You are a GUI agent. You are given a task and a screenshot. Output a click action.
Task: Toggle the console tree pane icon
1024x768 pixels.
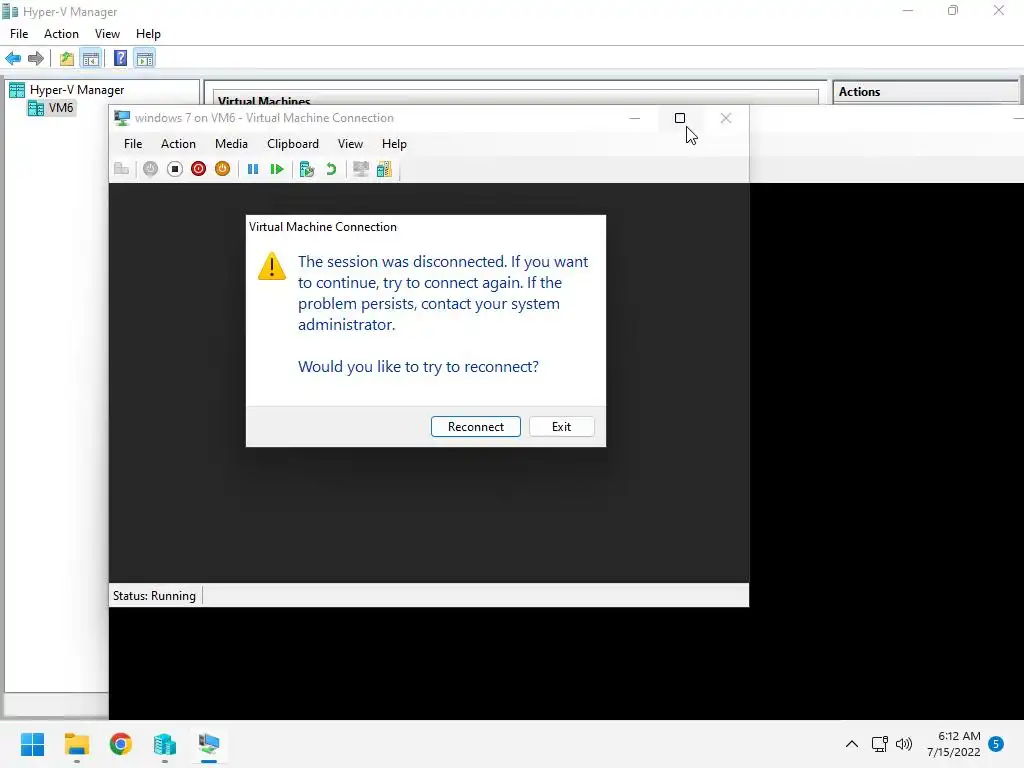tap(91, 59)
